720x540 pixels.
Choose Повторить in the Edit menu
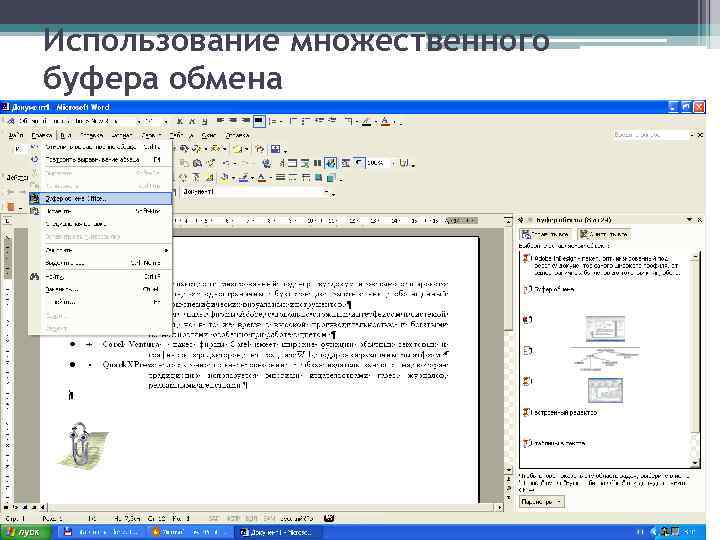100,159
